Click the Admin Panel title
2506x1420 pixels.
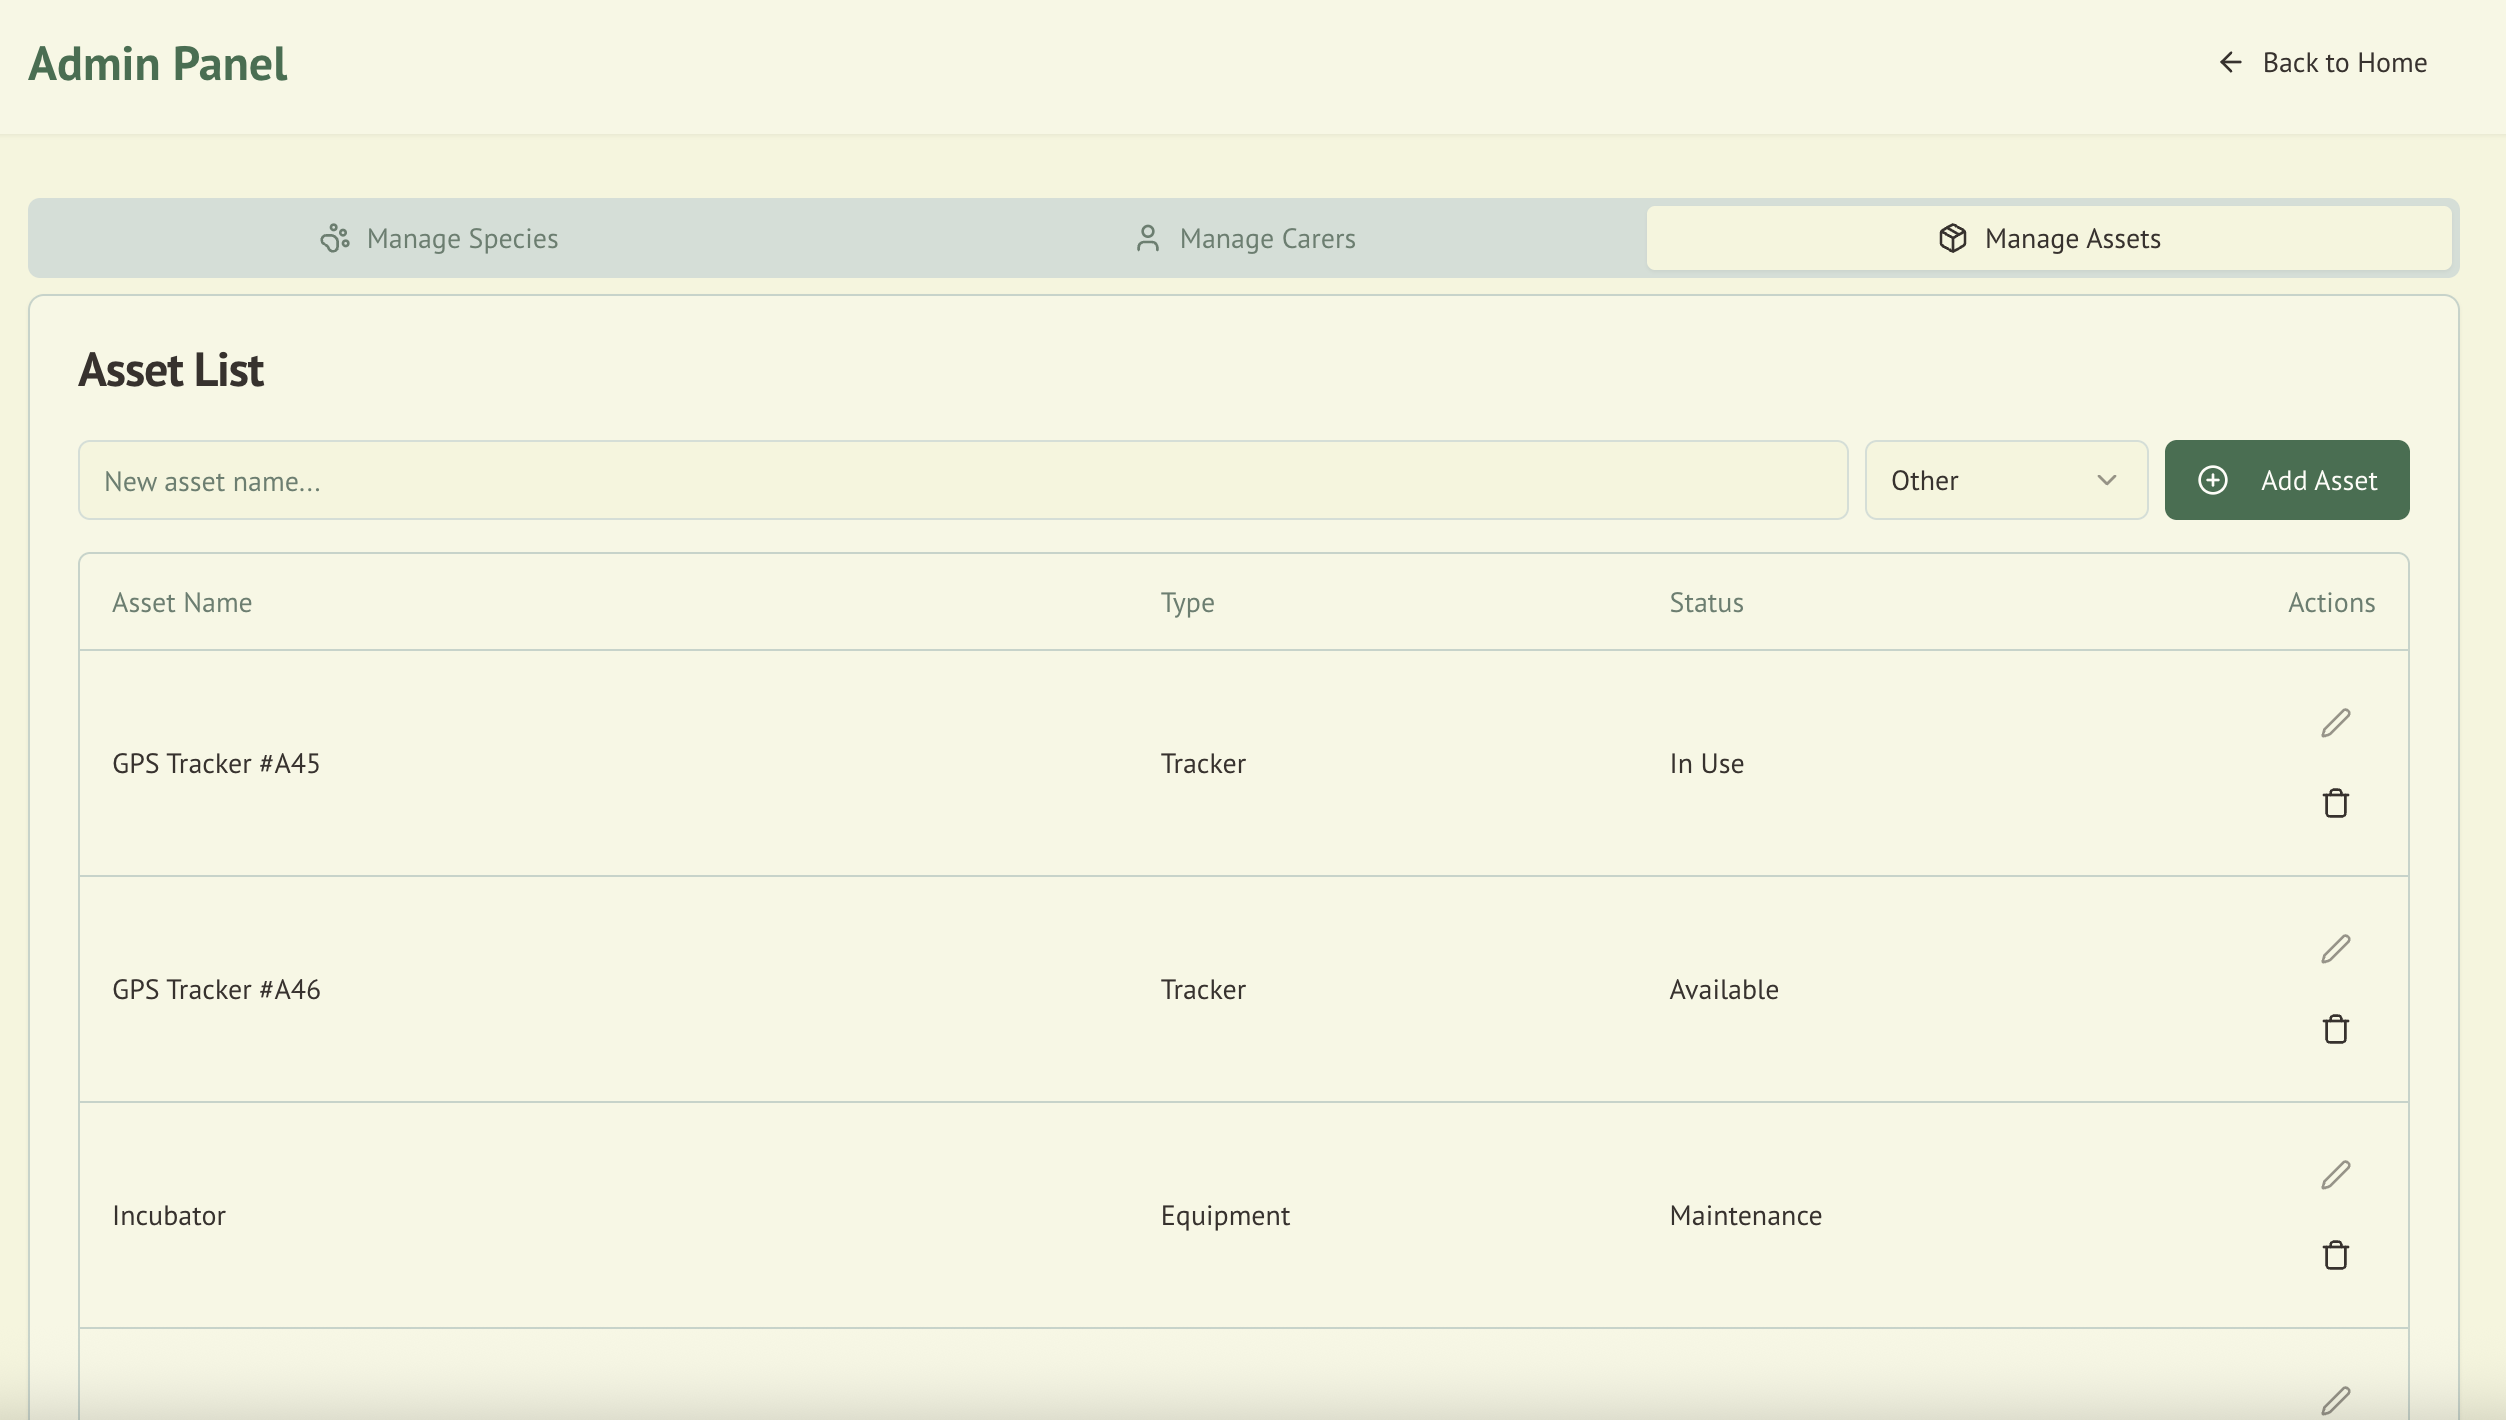point(158,64)
